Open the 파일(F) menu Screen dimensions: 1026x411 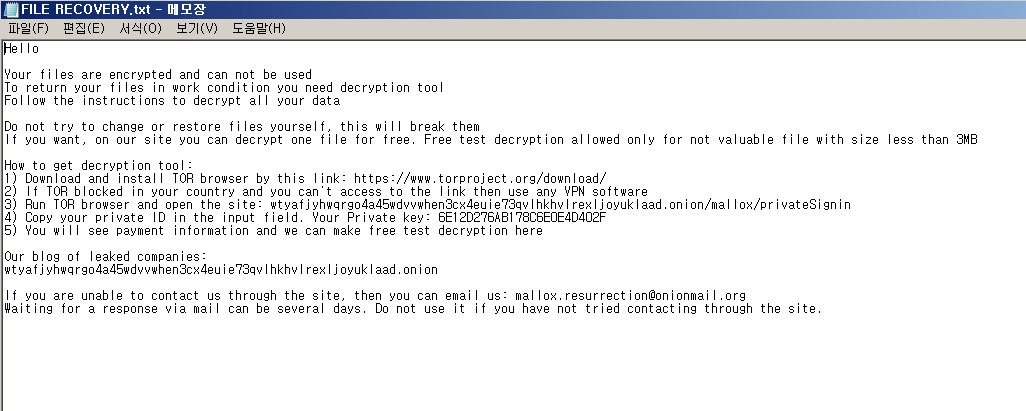point(28,28)
